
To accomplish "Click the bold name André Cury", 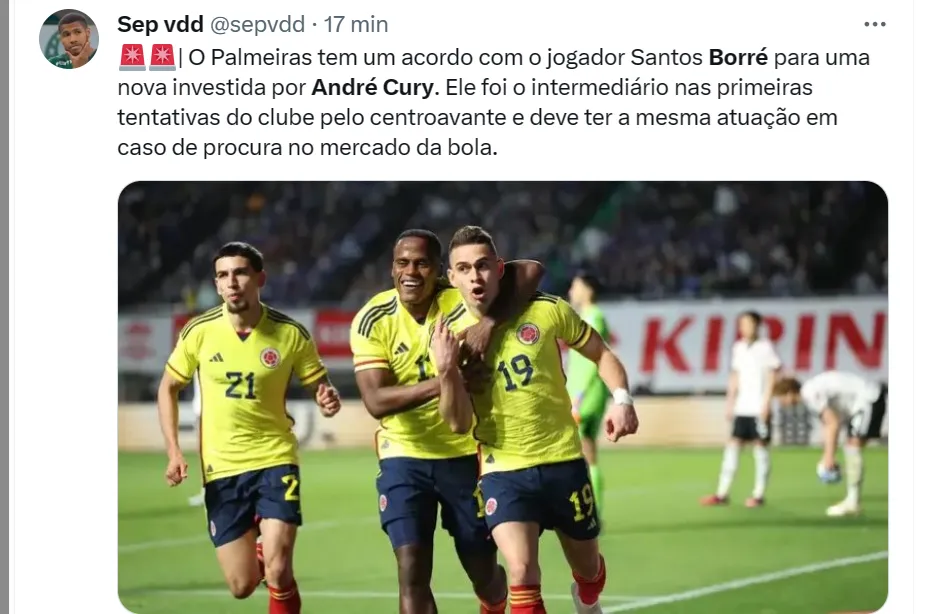I will (x=375, y=87).
